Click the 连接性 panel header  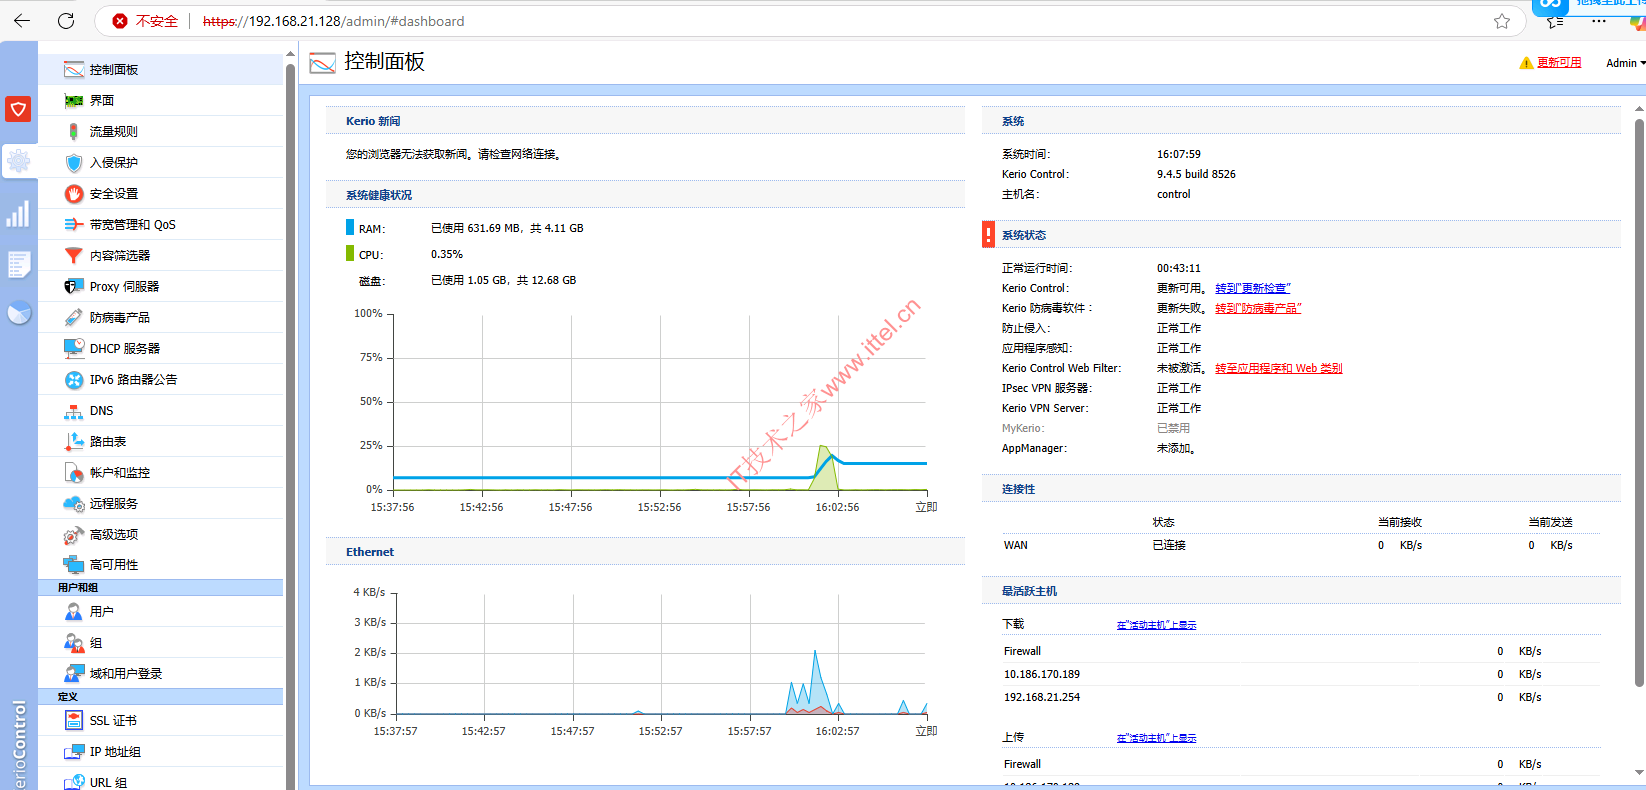pos(1301,489)
